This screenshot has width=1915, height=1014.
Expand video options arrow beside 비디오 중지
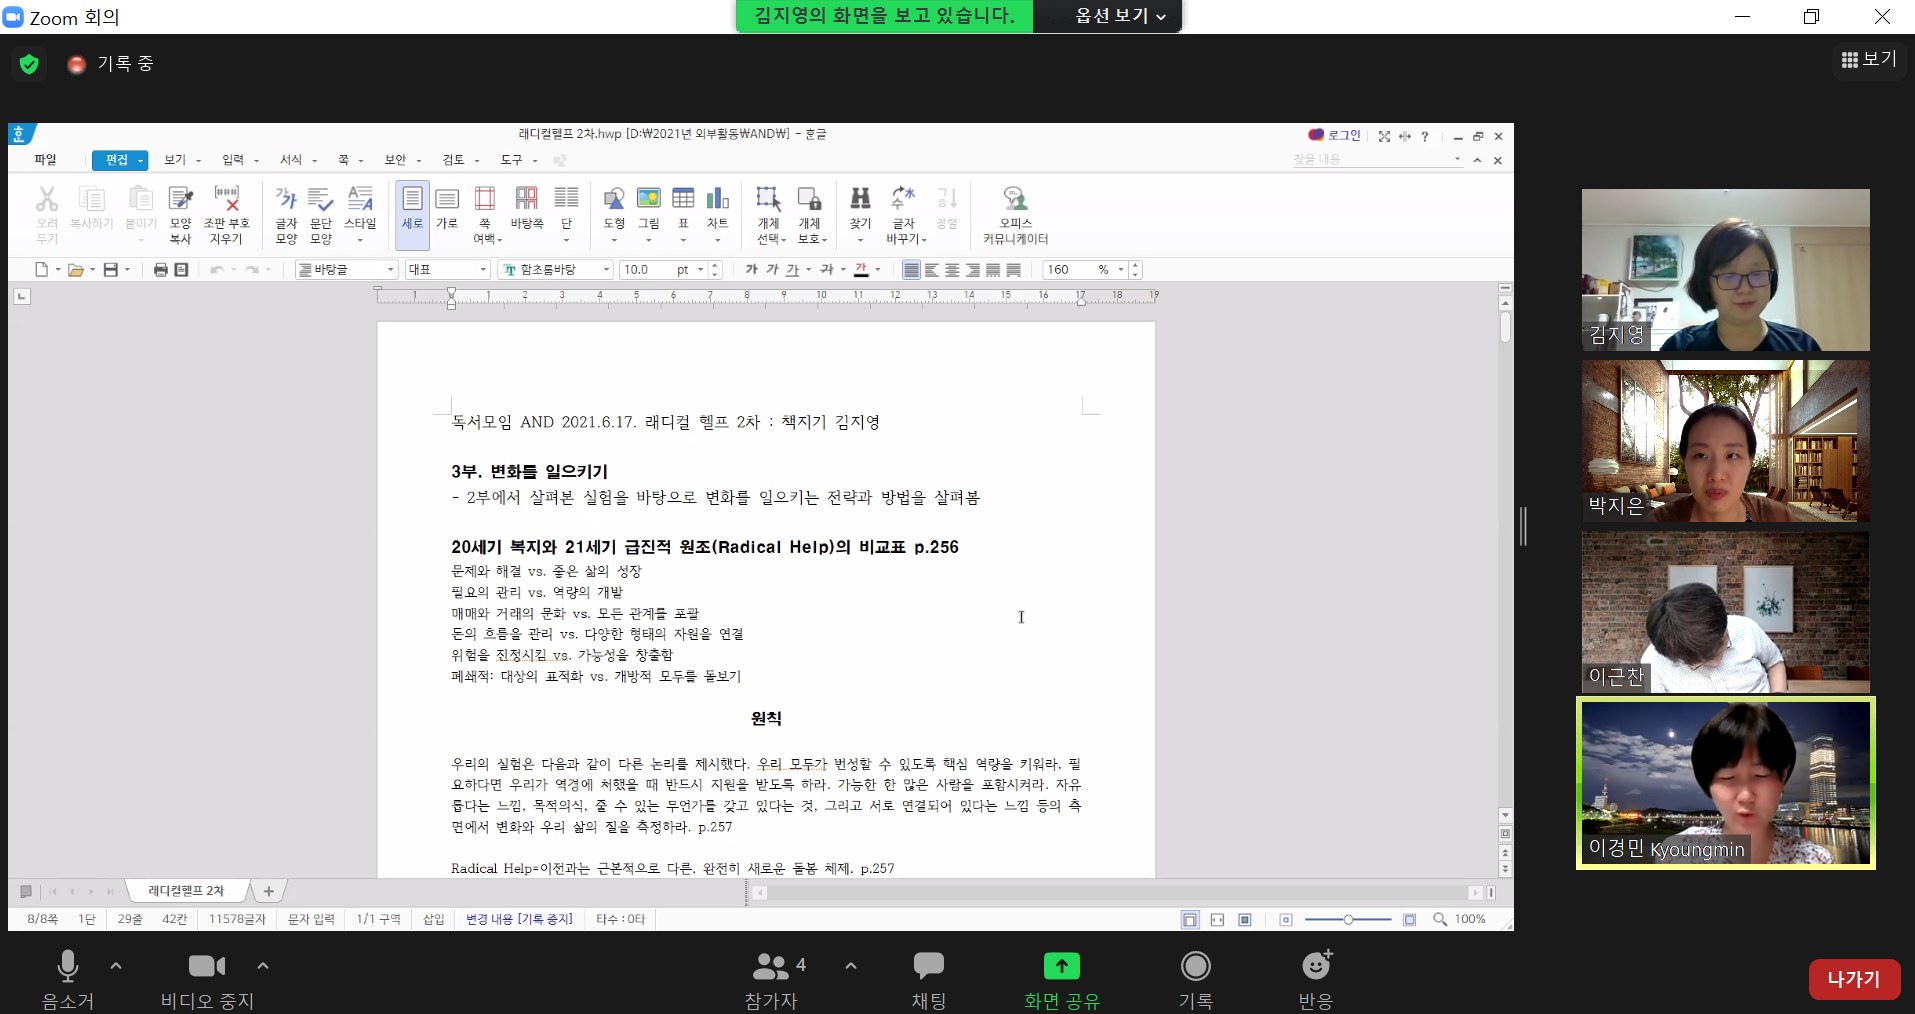(x=263, y=966)
